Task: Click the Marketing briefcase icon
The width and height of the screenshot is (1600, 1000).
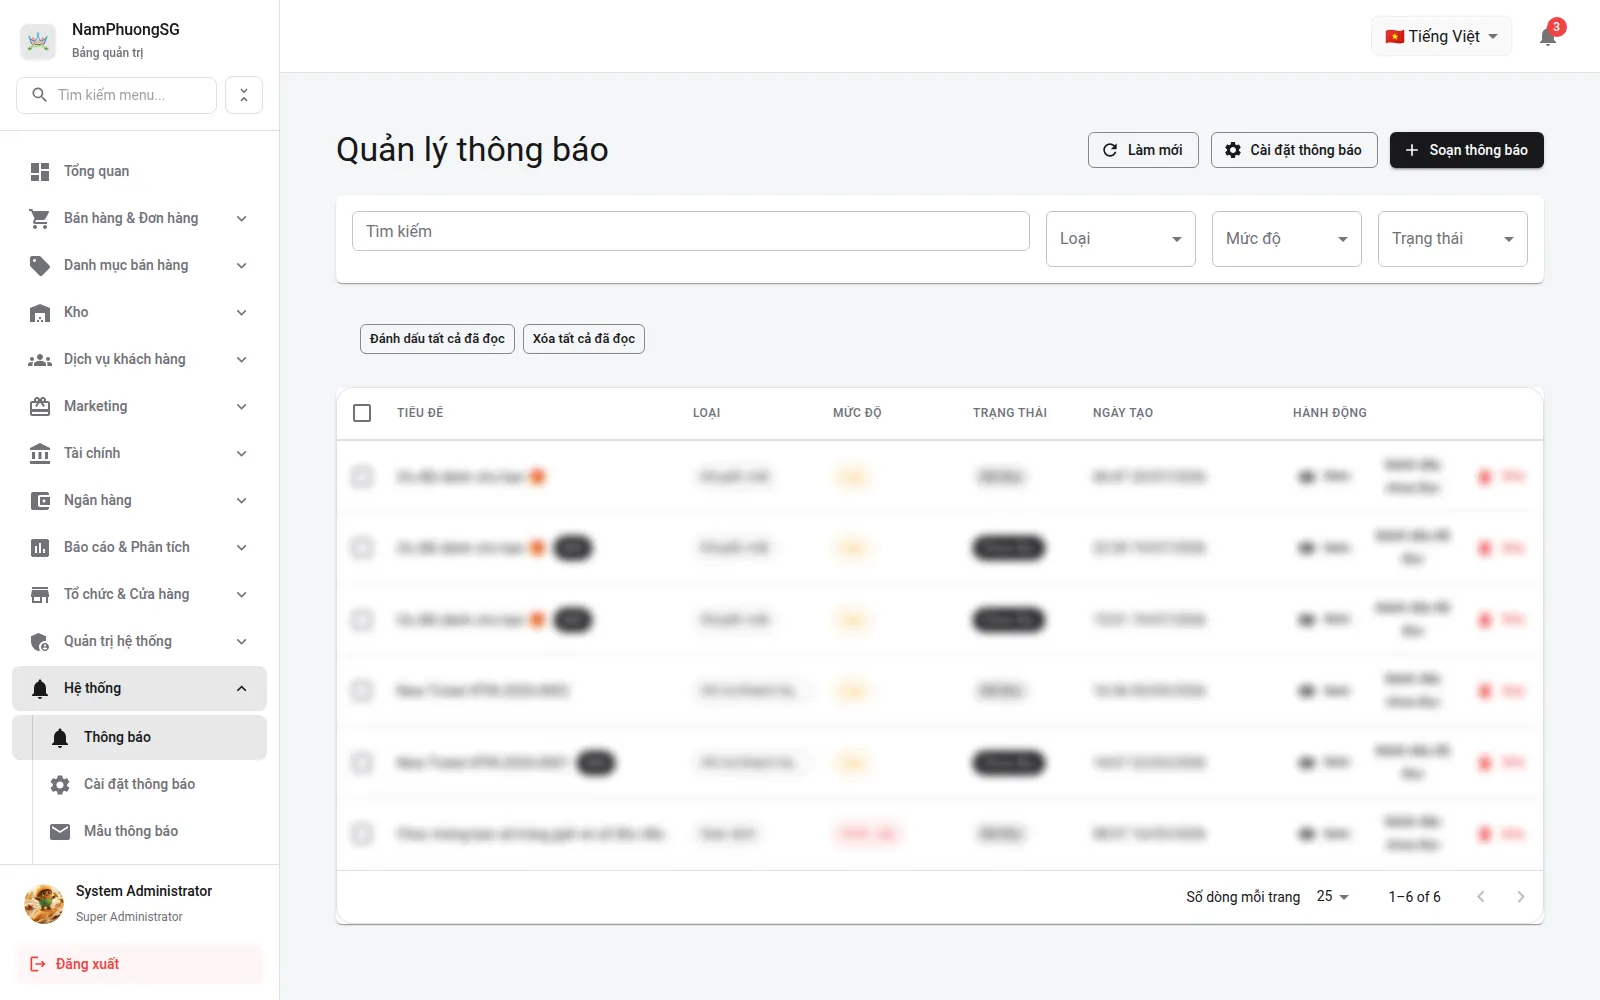Action: coord(40,407)
